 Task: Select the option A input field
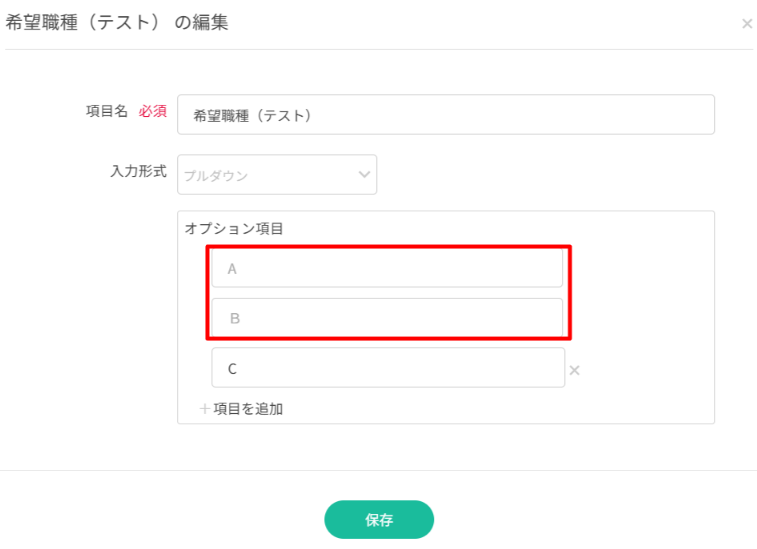tap(387, 268)
